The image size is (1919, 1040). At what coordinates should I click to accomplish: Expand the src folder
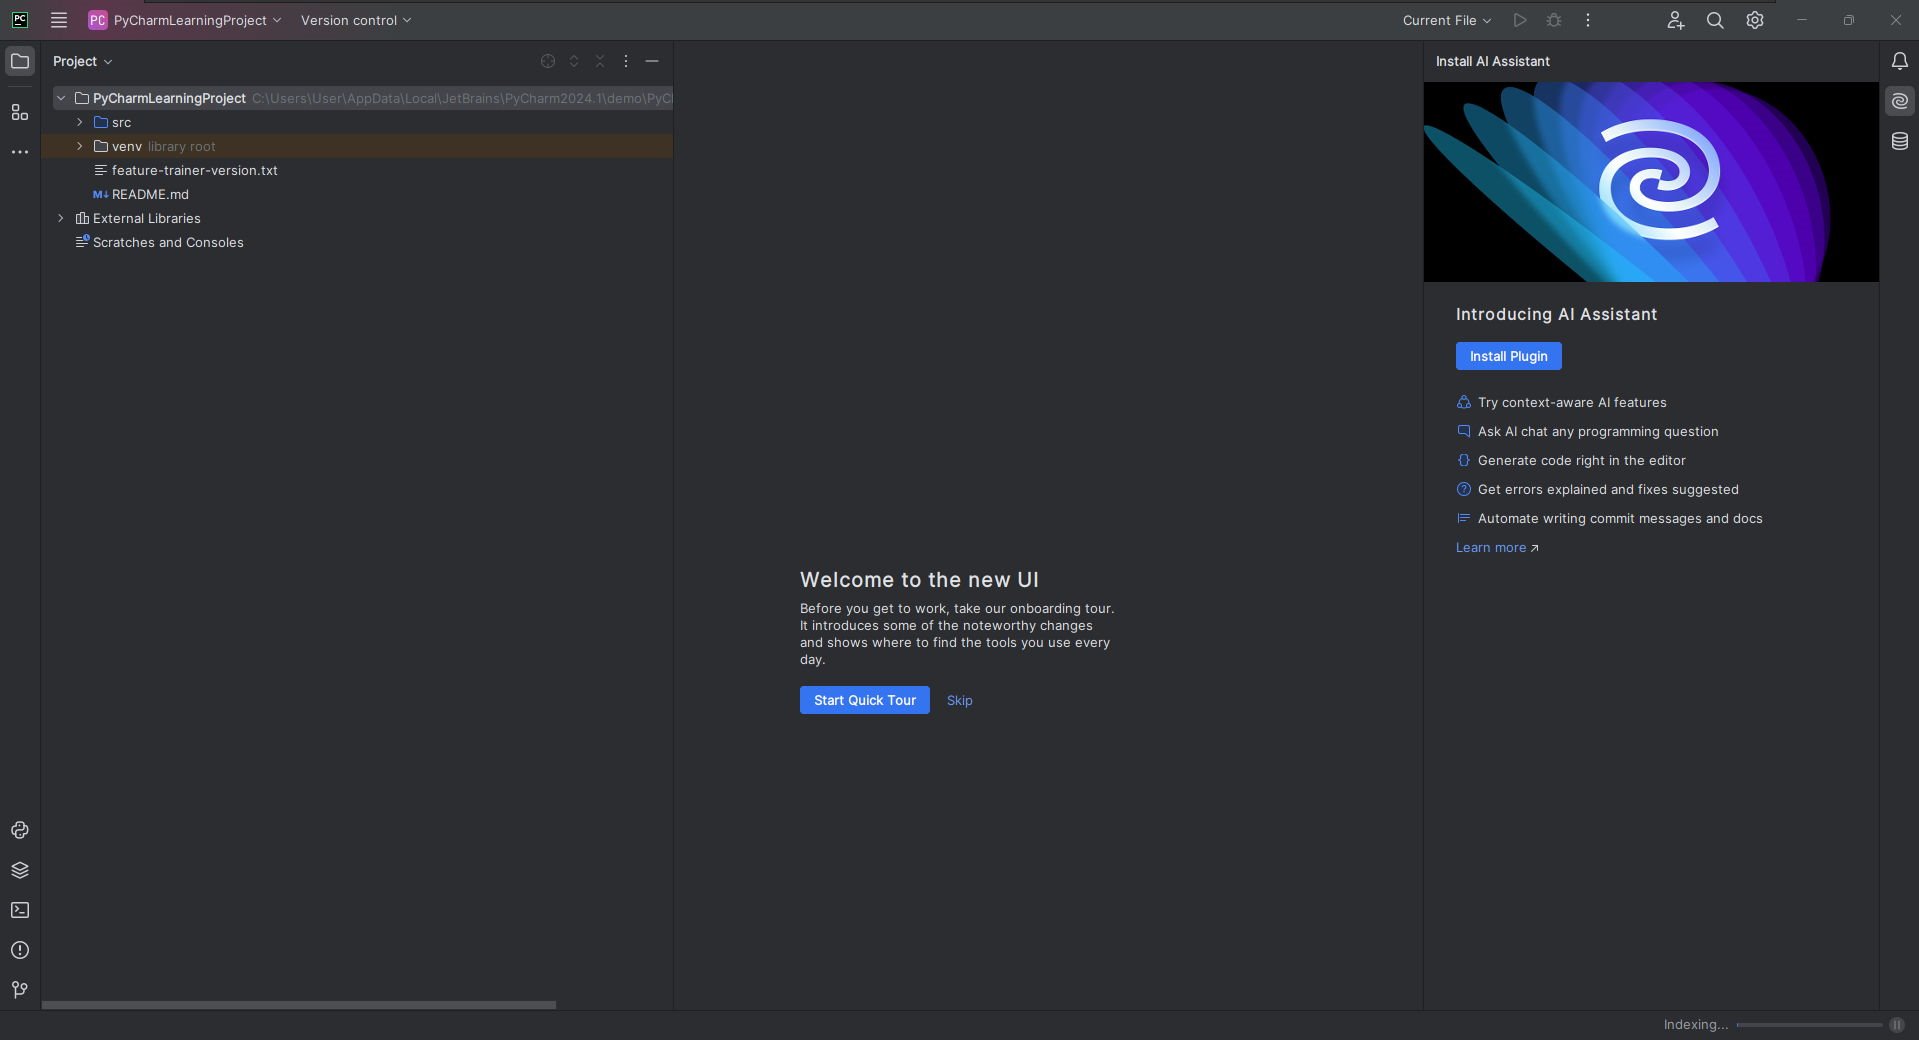coord(80,122)
